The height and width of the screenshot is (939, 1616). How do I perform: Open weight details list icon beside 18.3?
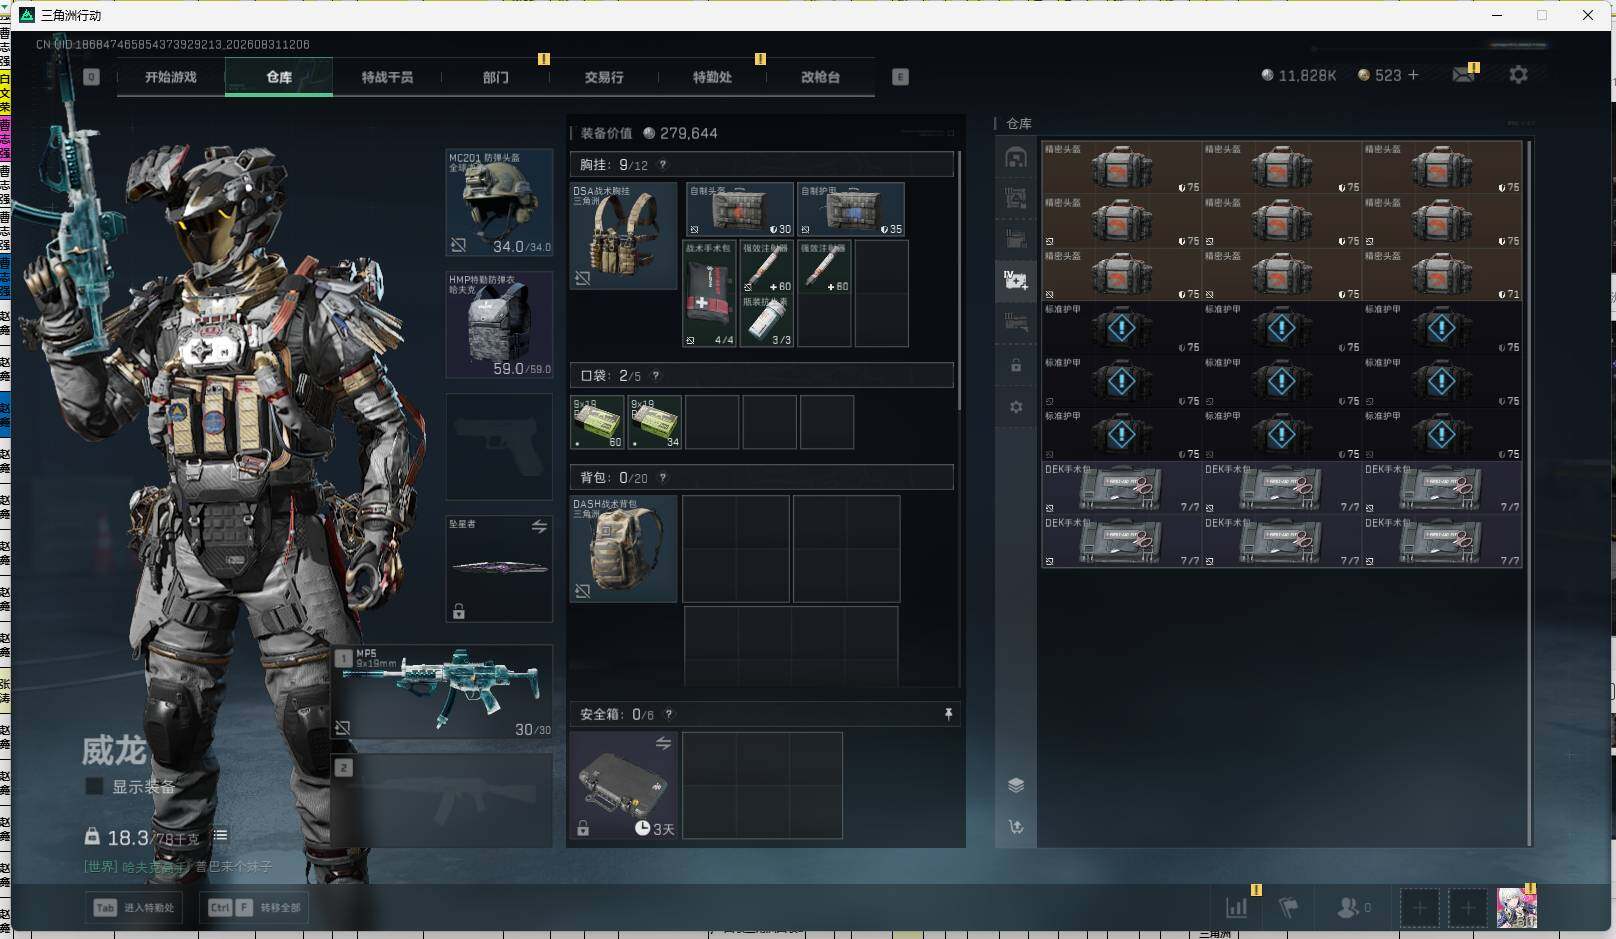(220, 835)
